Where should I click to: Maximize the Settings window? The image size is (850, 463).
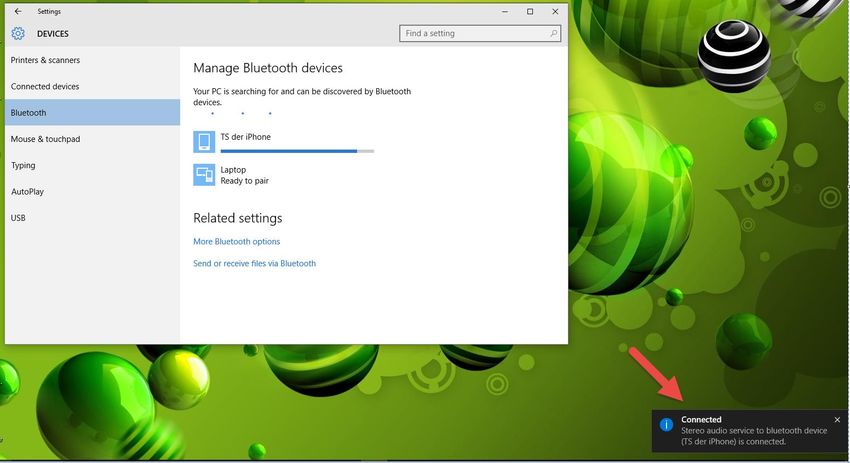pyautogui.click(x=530, y=11)
